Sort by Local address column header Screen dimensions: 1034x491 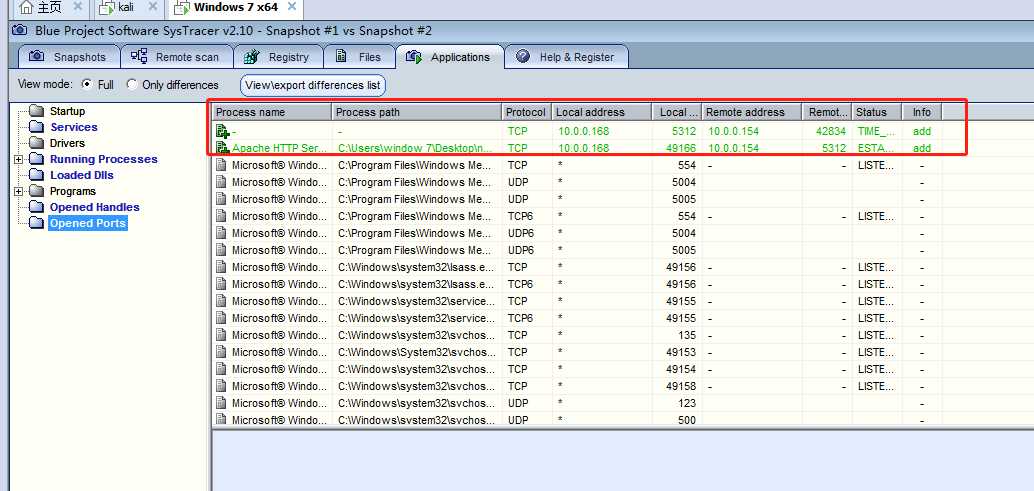(602, 112)
